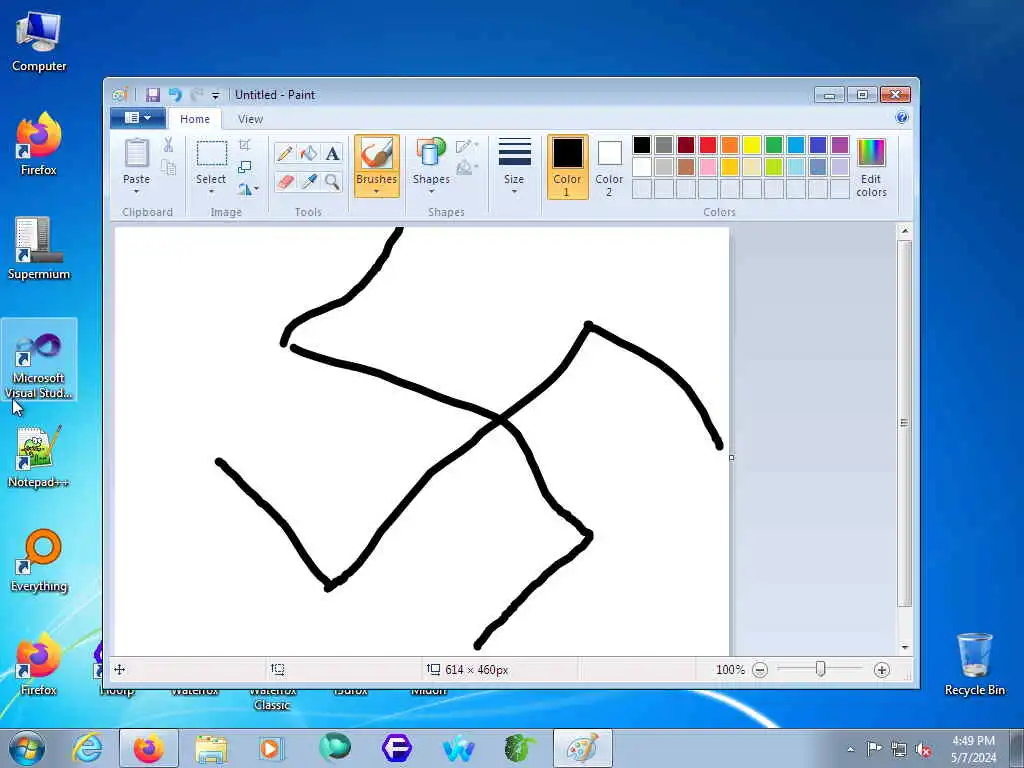Screen dimensions: 1024x768
Task: Open Internet Explorer from the taskbar
Action: (x=87, y=748)
